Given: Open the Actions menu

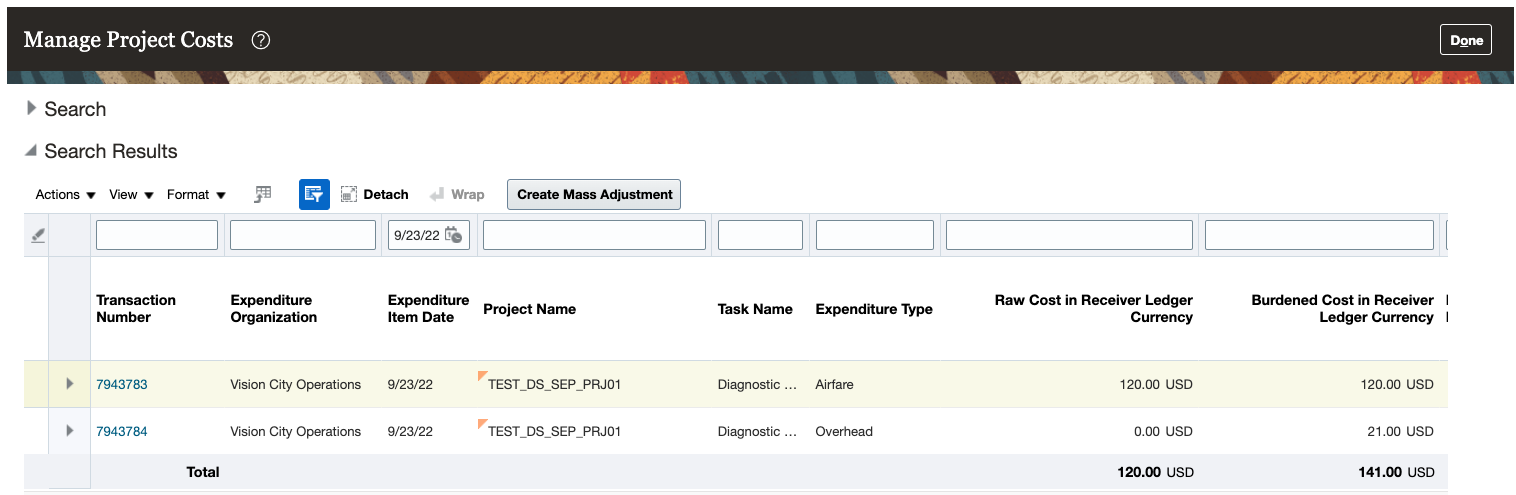Looking at the screenshot, I should [x=65, y=194].
